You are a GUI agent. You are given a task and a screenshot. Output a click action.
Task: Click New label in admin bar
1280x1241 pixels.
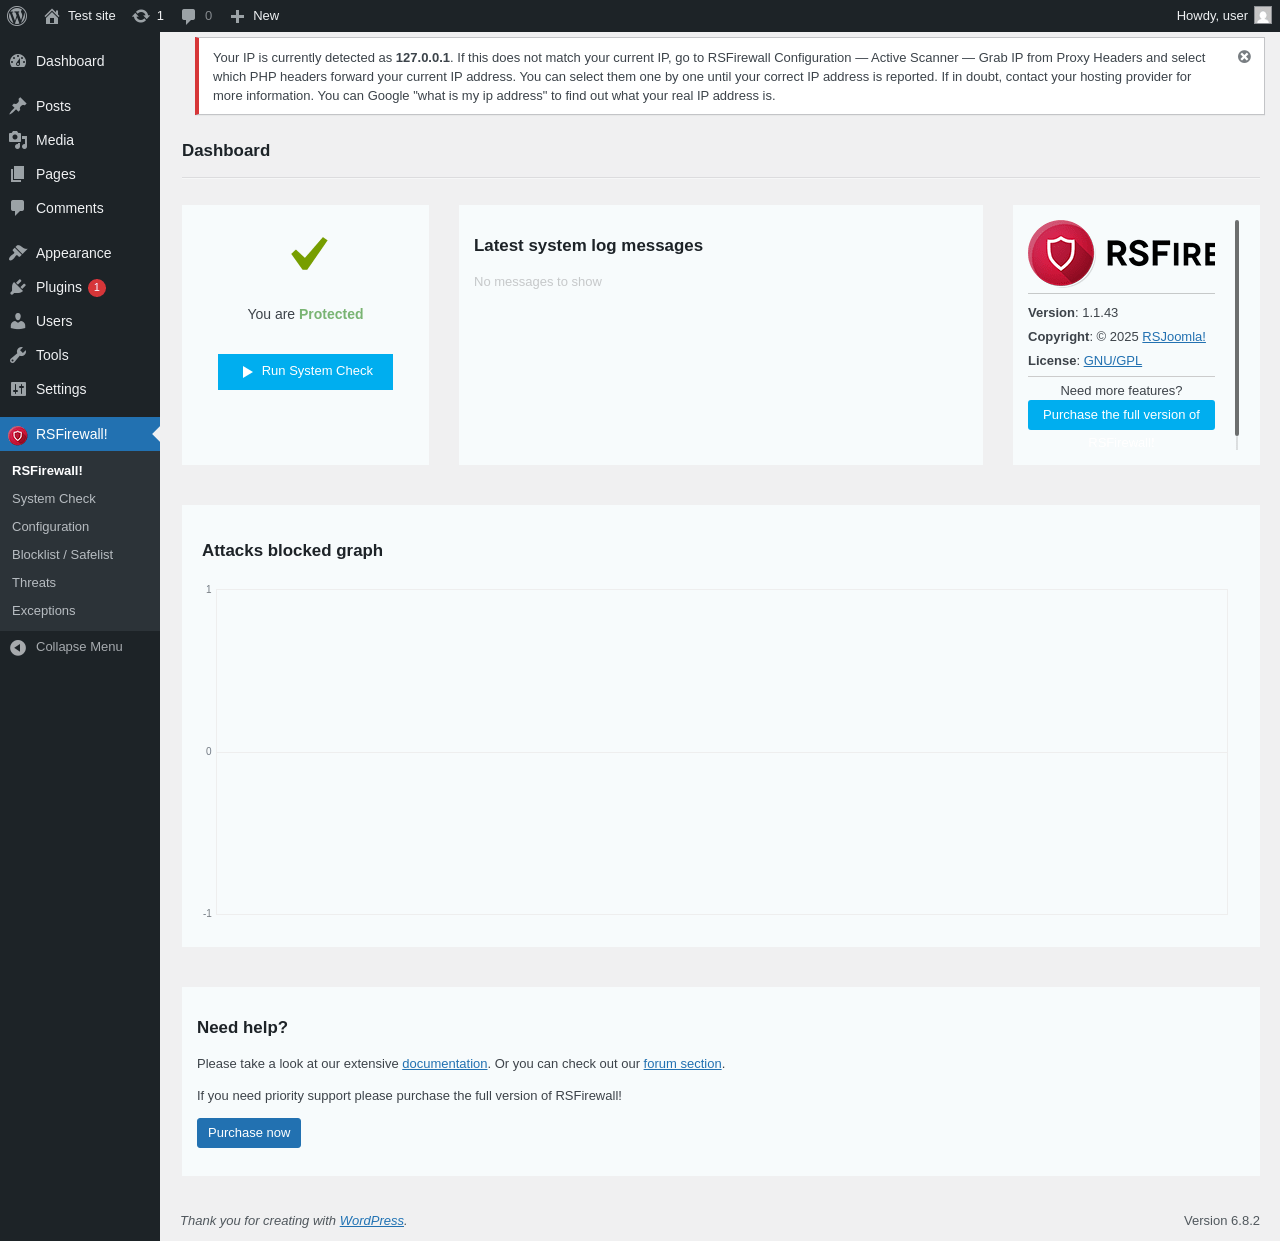click(x=266, y=16)
